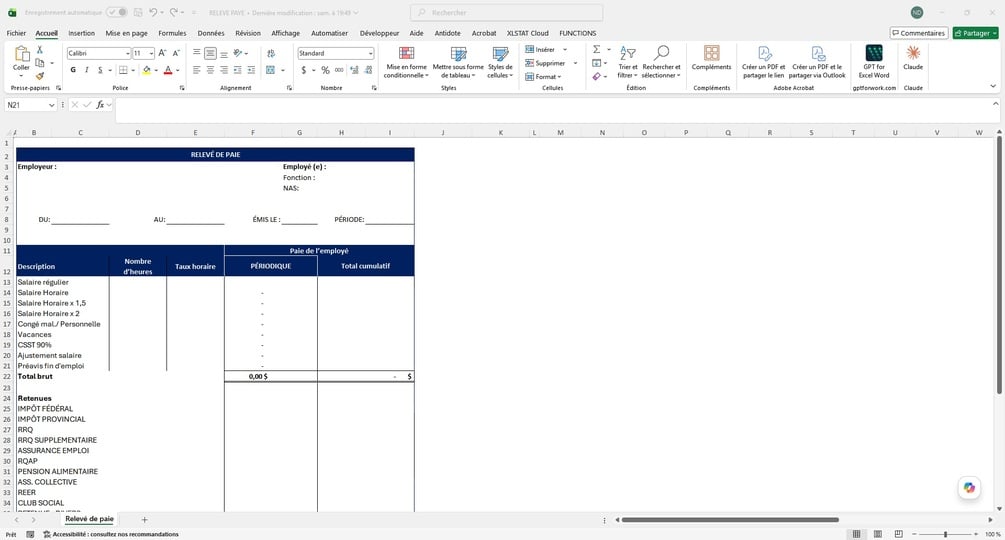The height and width of the screenshot is (540, 1005).
Task: Switch to Page Layout view in status bar
Action: [x=877, y=534]
